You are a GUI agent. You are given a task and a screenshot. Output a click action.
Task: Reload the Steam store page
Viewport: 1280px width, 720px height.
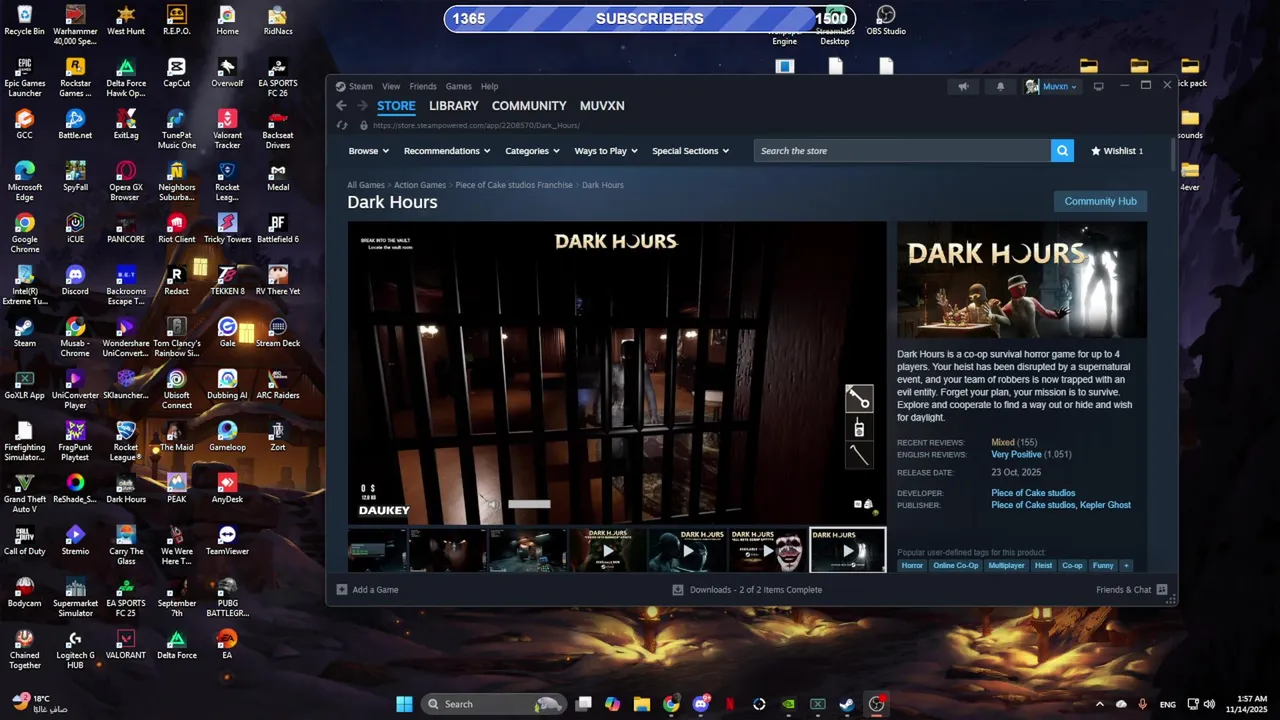pyautogui.click(x=342, y=125)
